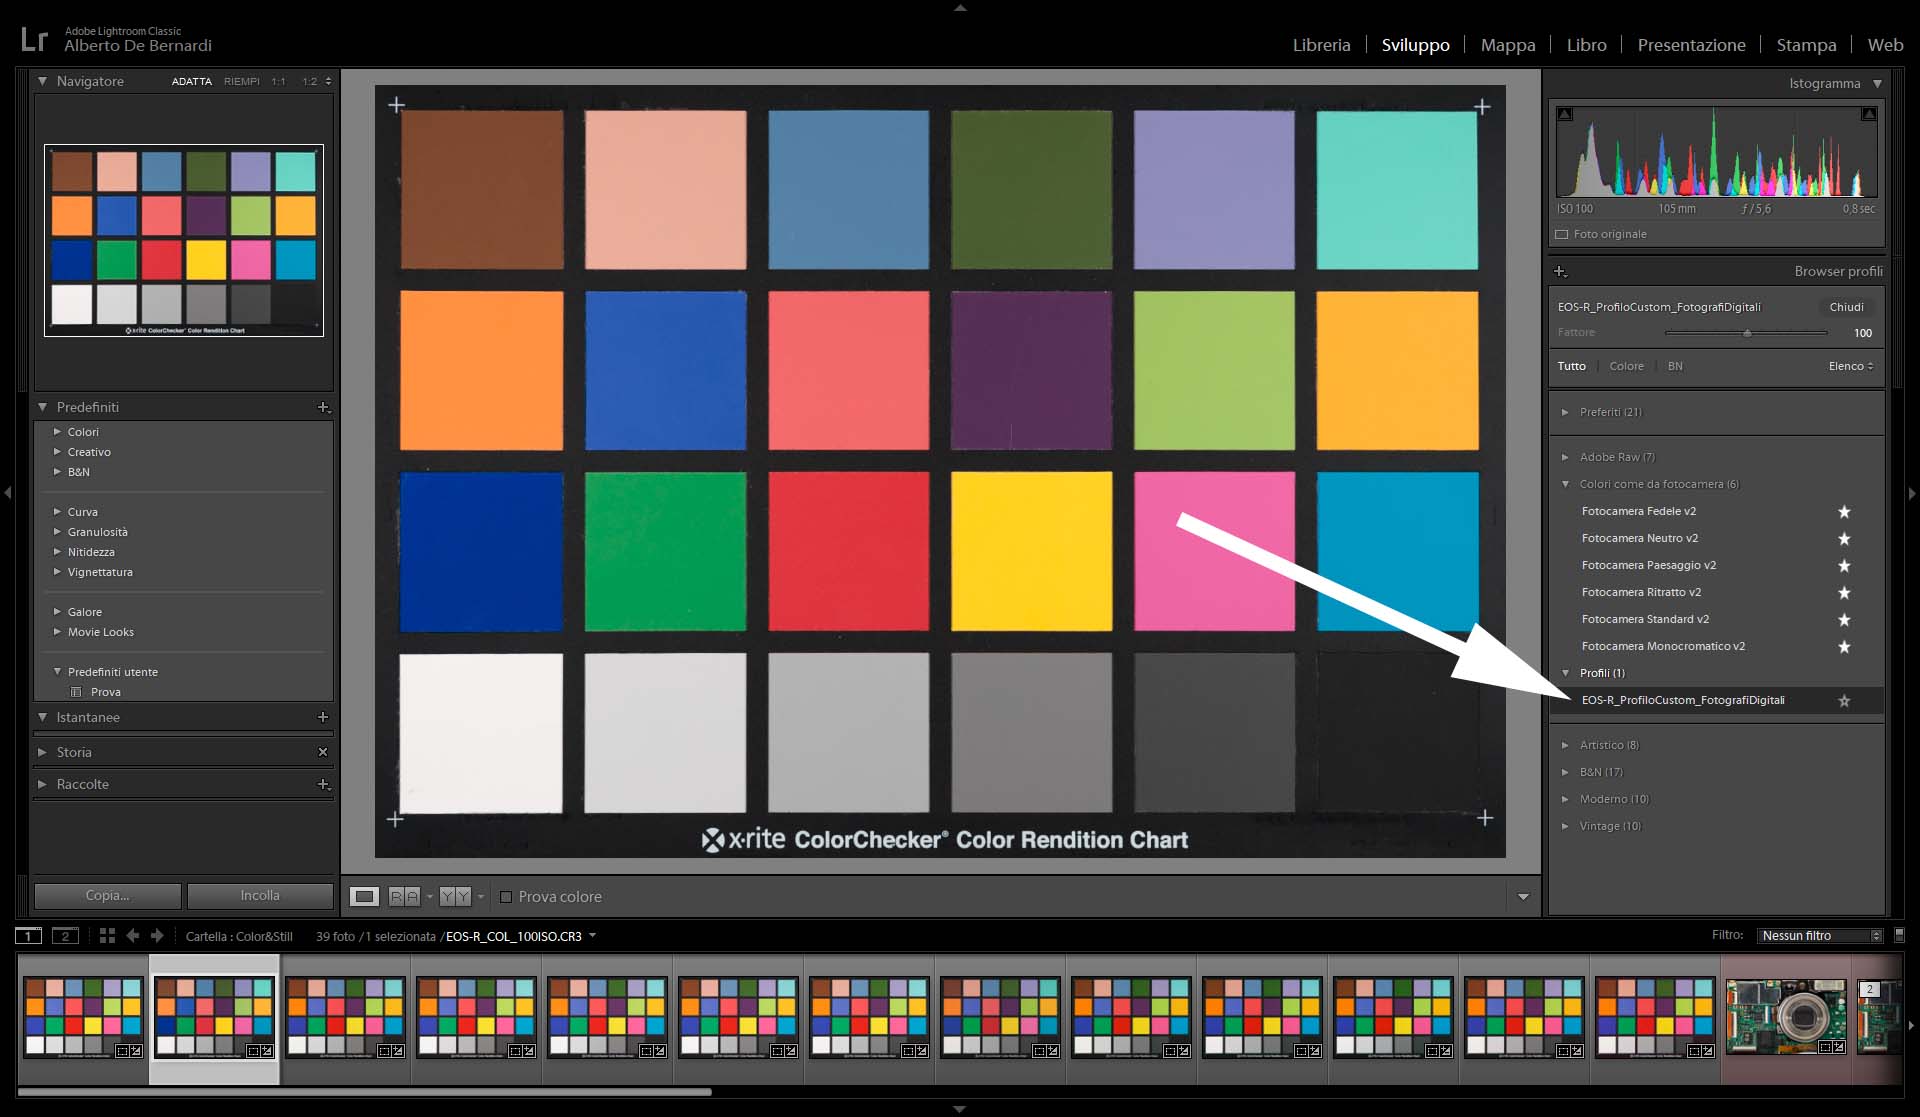This screenshot has width=1920, height=1117.
Task: Click the before/after Y|Y view icon
Action: (x=455, y=896)
